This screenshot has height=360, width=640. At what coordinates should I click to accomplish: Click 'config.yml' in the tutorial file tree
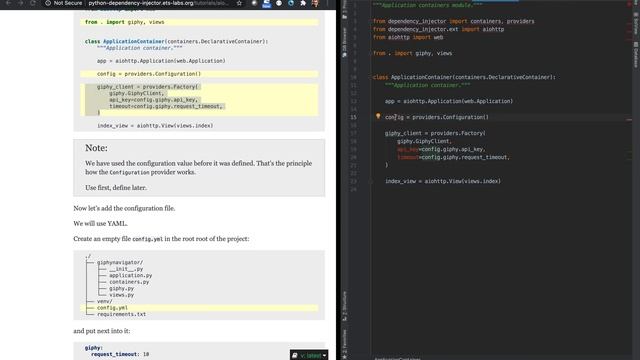click(112, 308)
